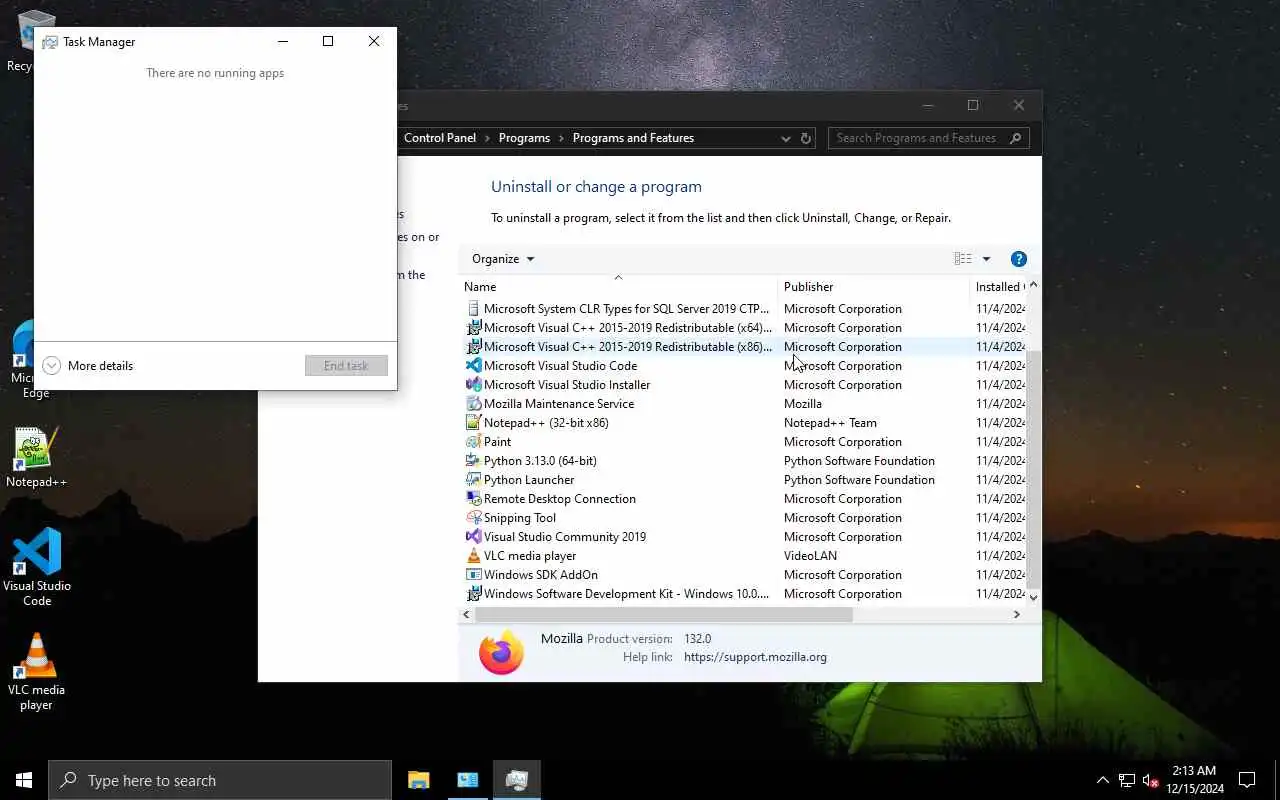The width and height of the screenshot is (1280, 800).
Task: Expand the breadcrumb arrow after Programs
Action: (562, 138)
